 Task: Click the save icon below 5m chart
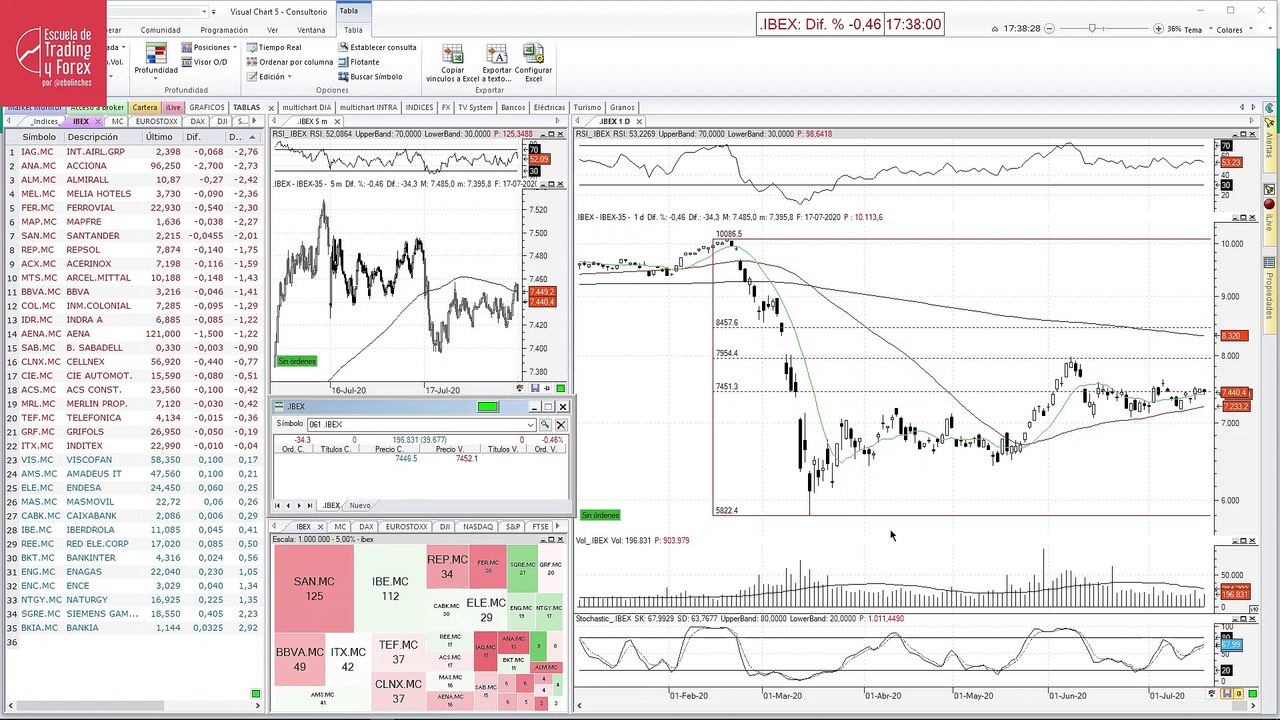535,388
